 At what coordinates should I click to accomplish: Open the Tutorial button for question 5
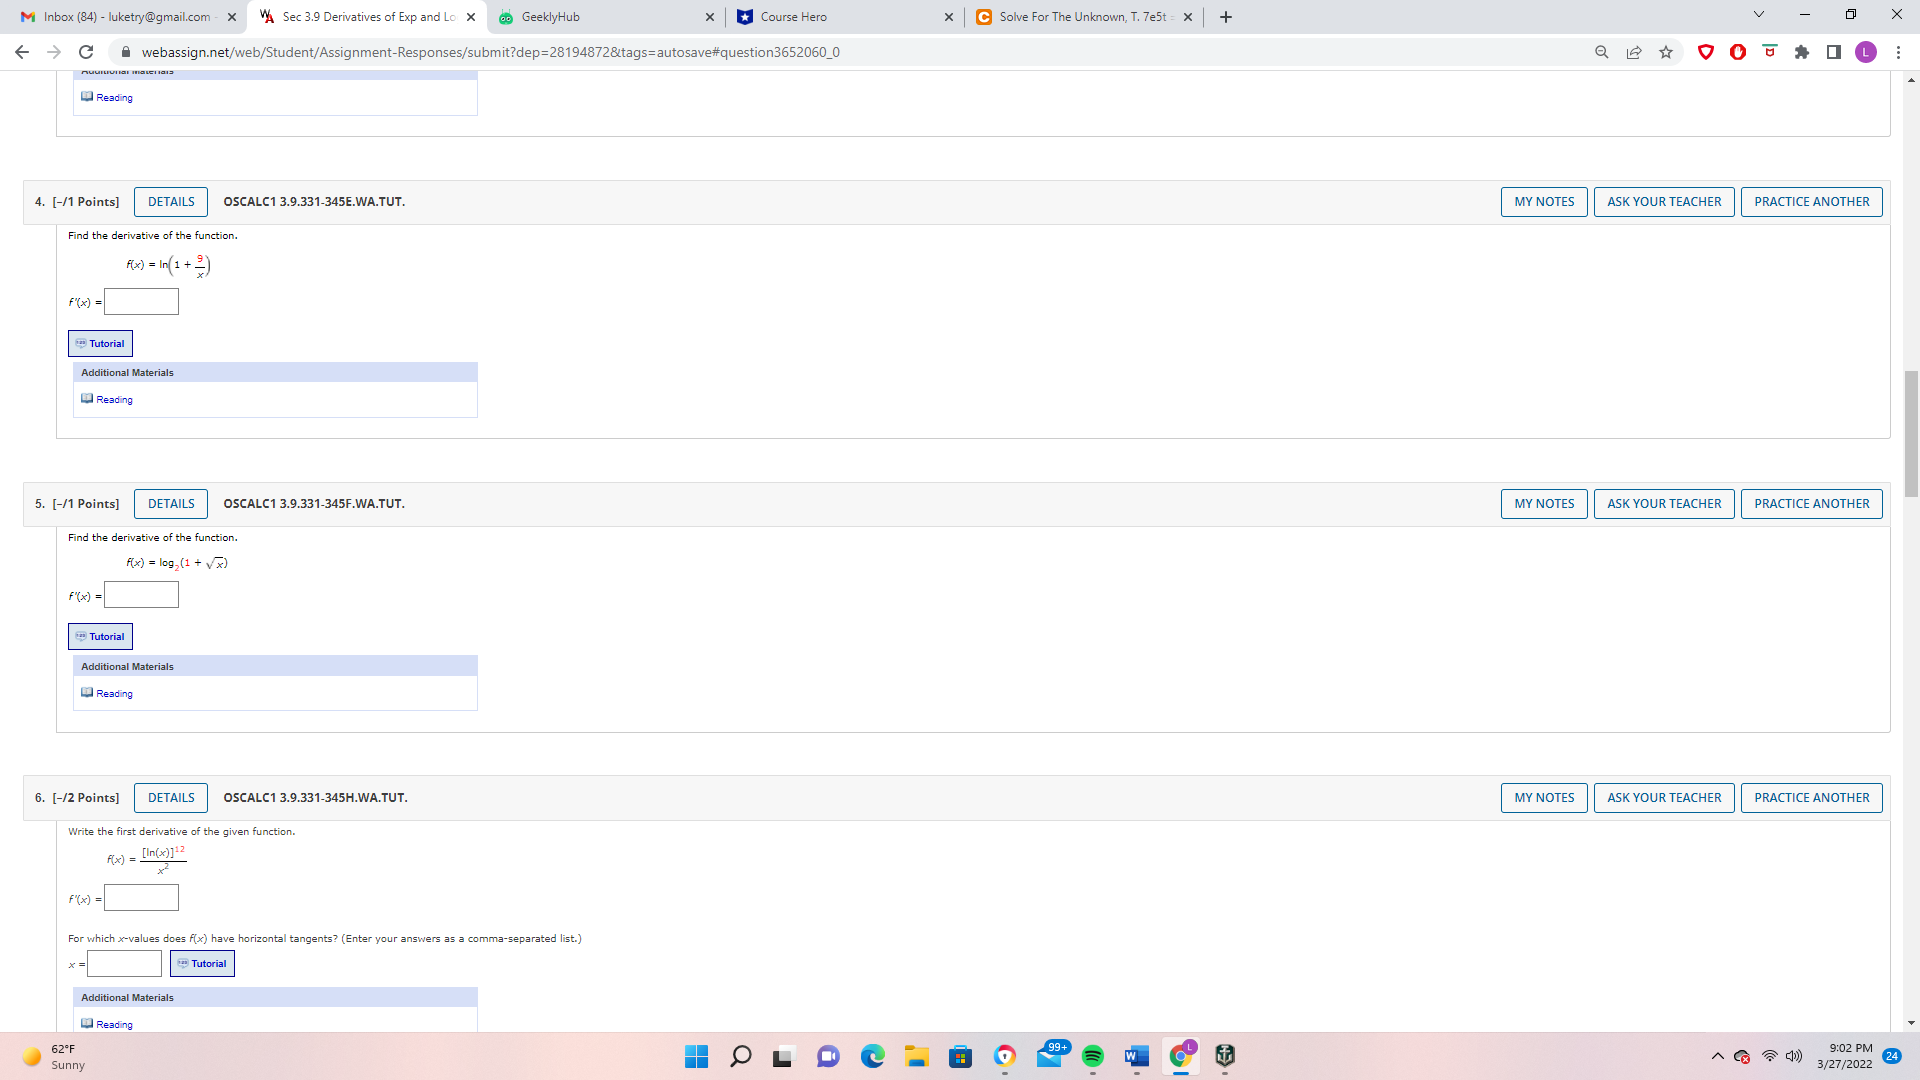pyautogui.click(x=100, y=636)
